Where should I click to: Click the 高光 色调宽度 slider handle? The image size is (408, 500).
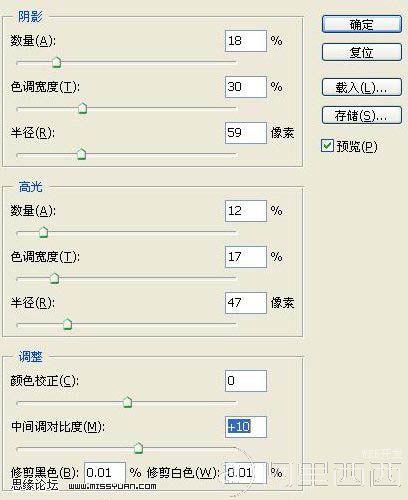point(54,278)
